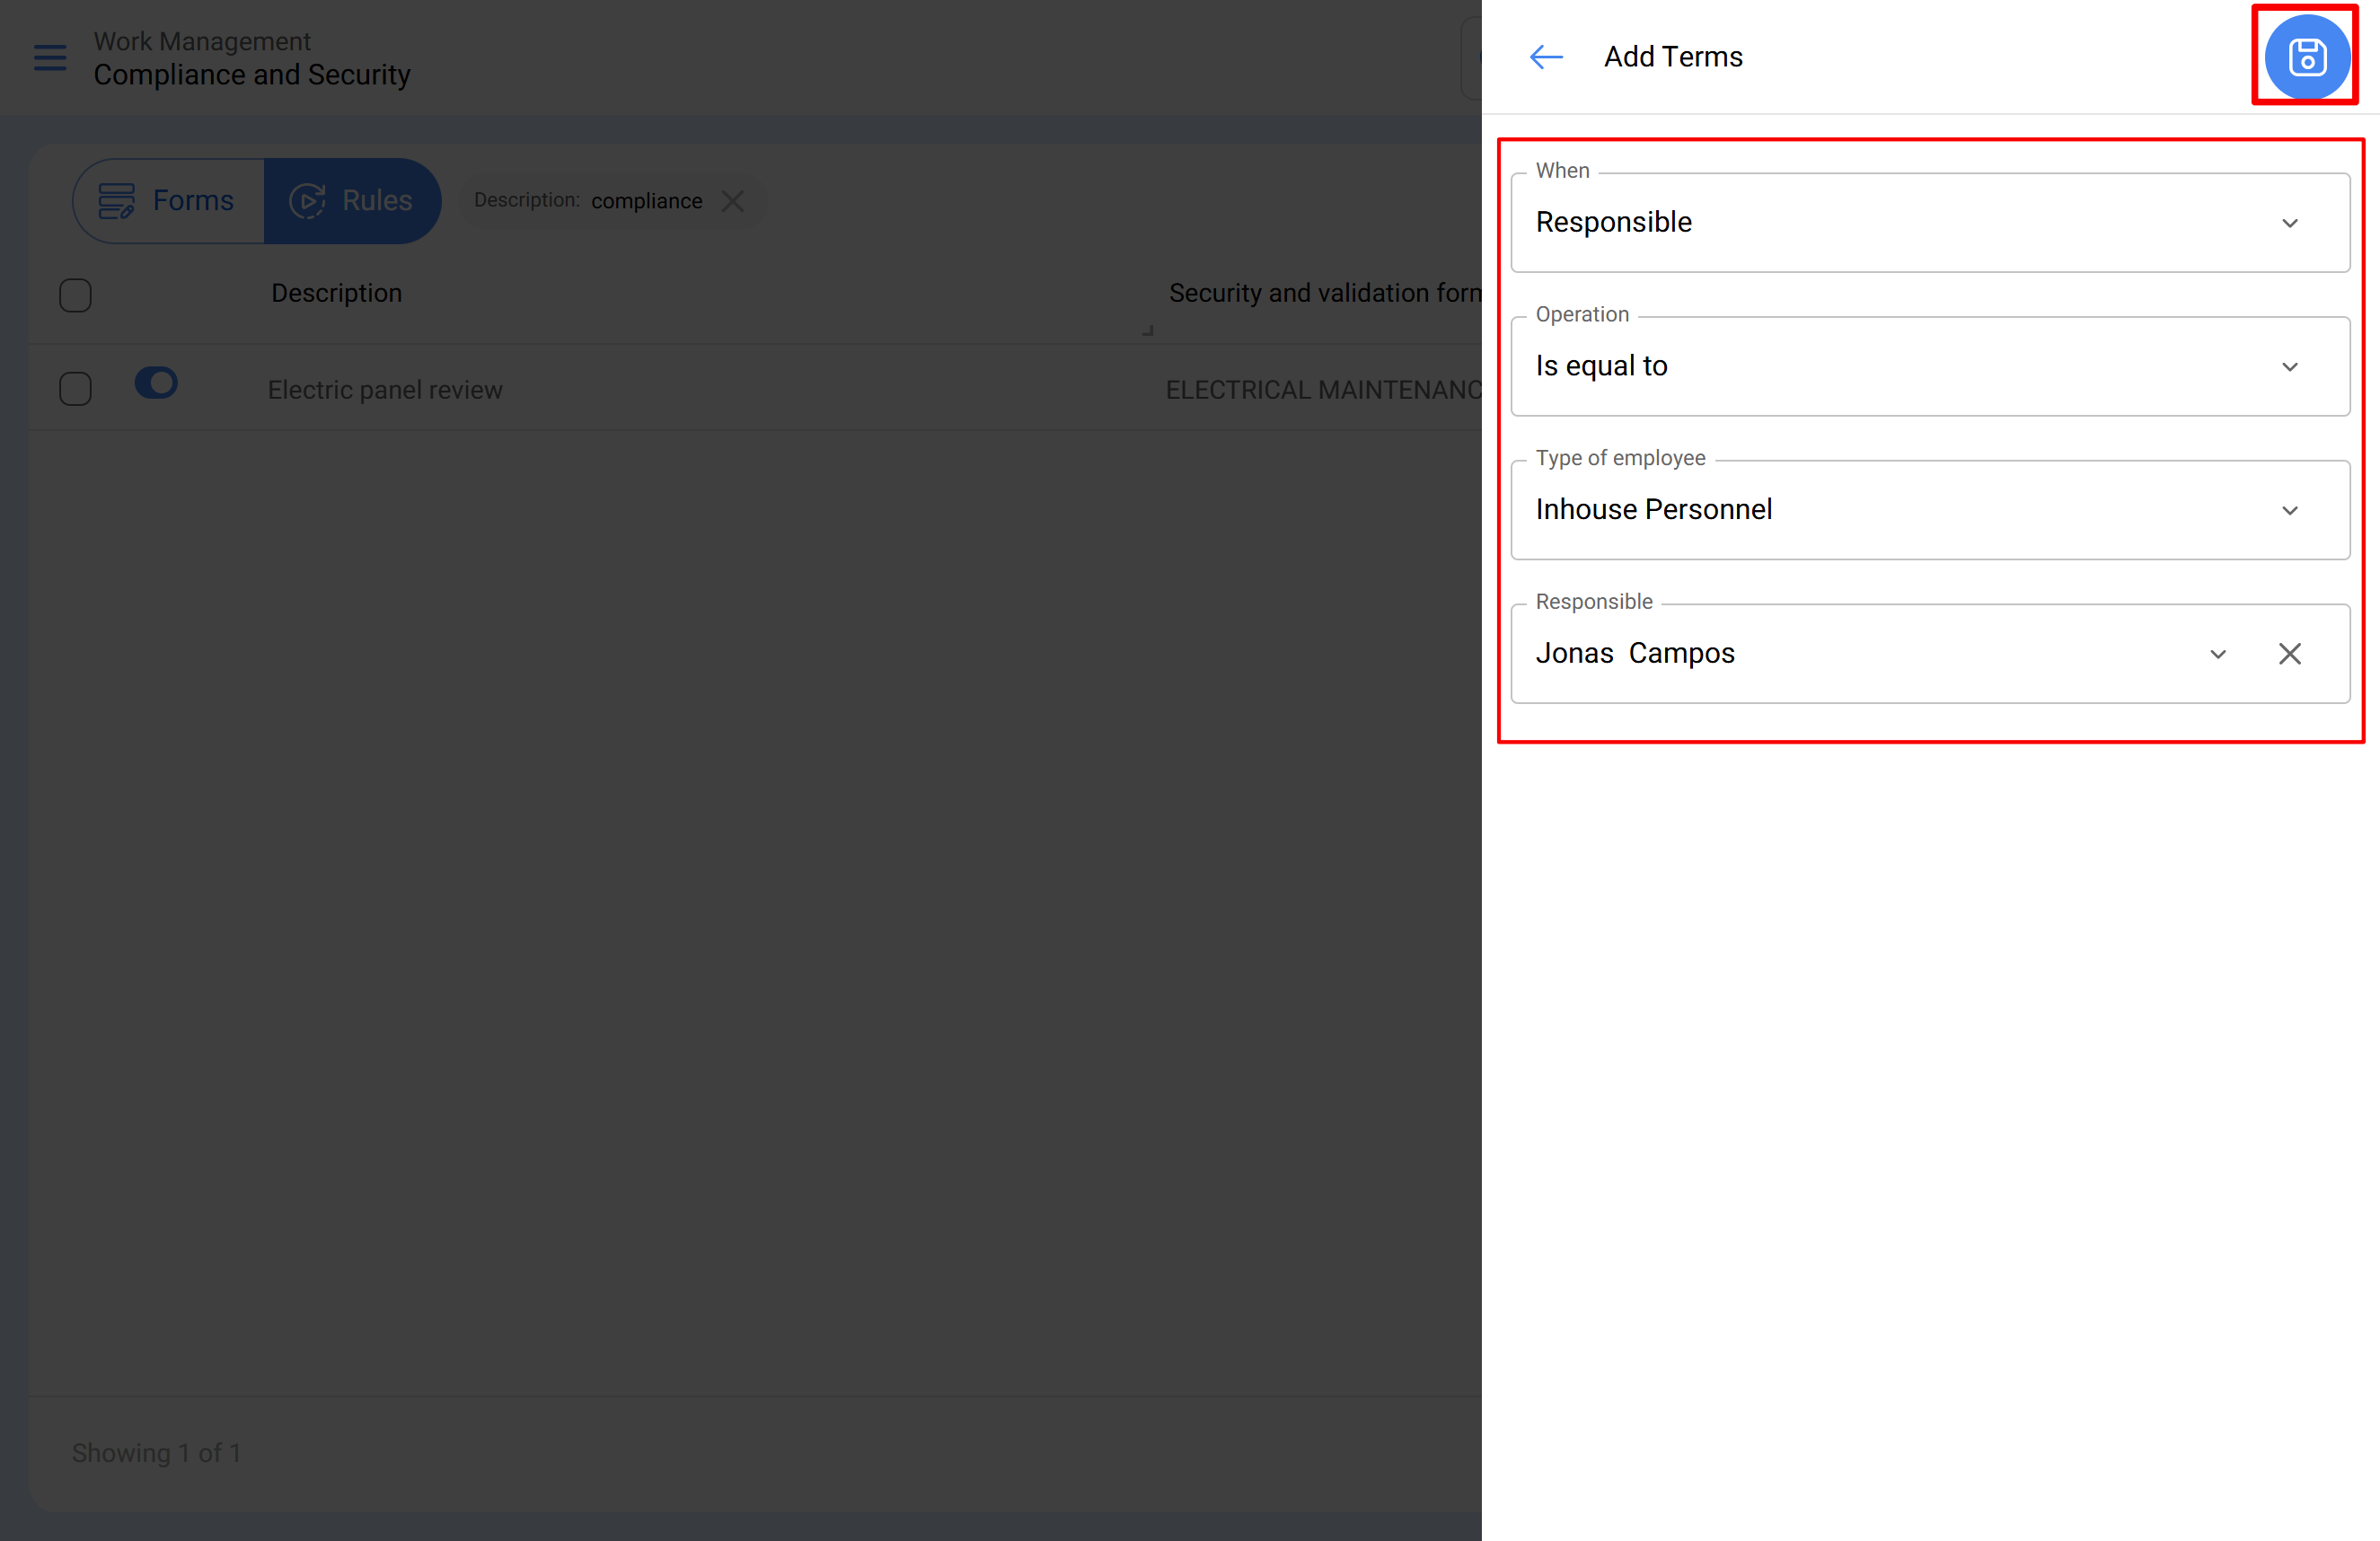Viewport: 2380px width, 1541px height.
Task: Click the Forms tab icon
Action: pyautogui.click(x=116, y=201)
